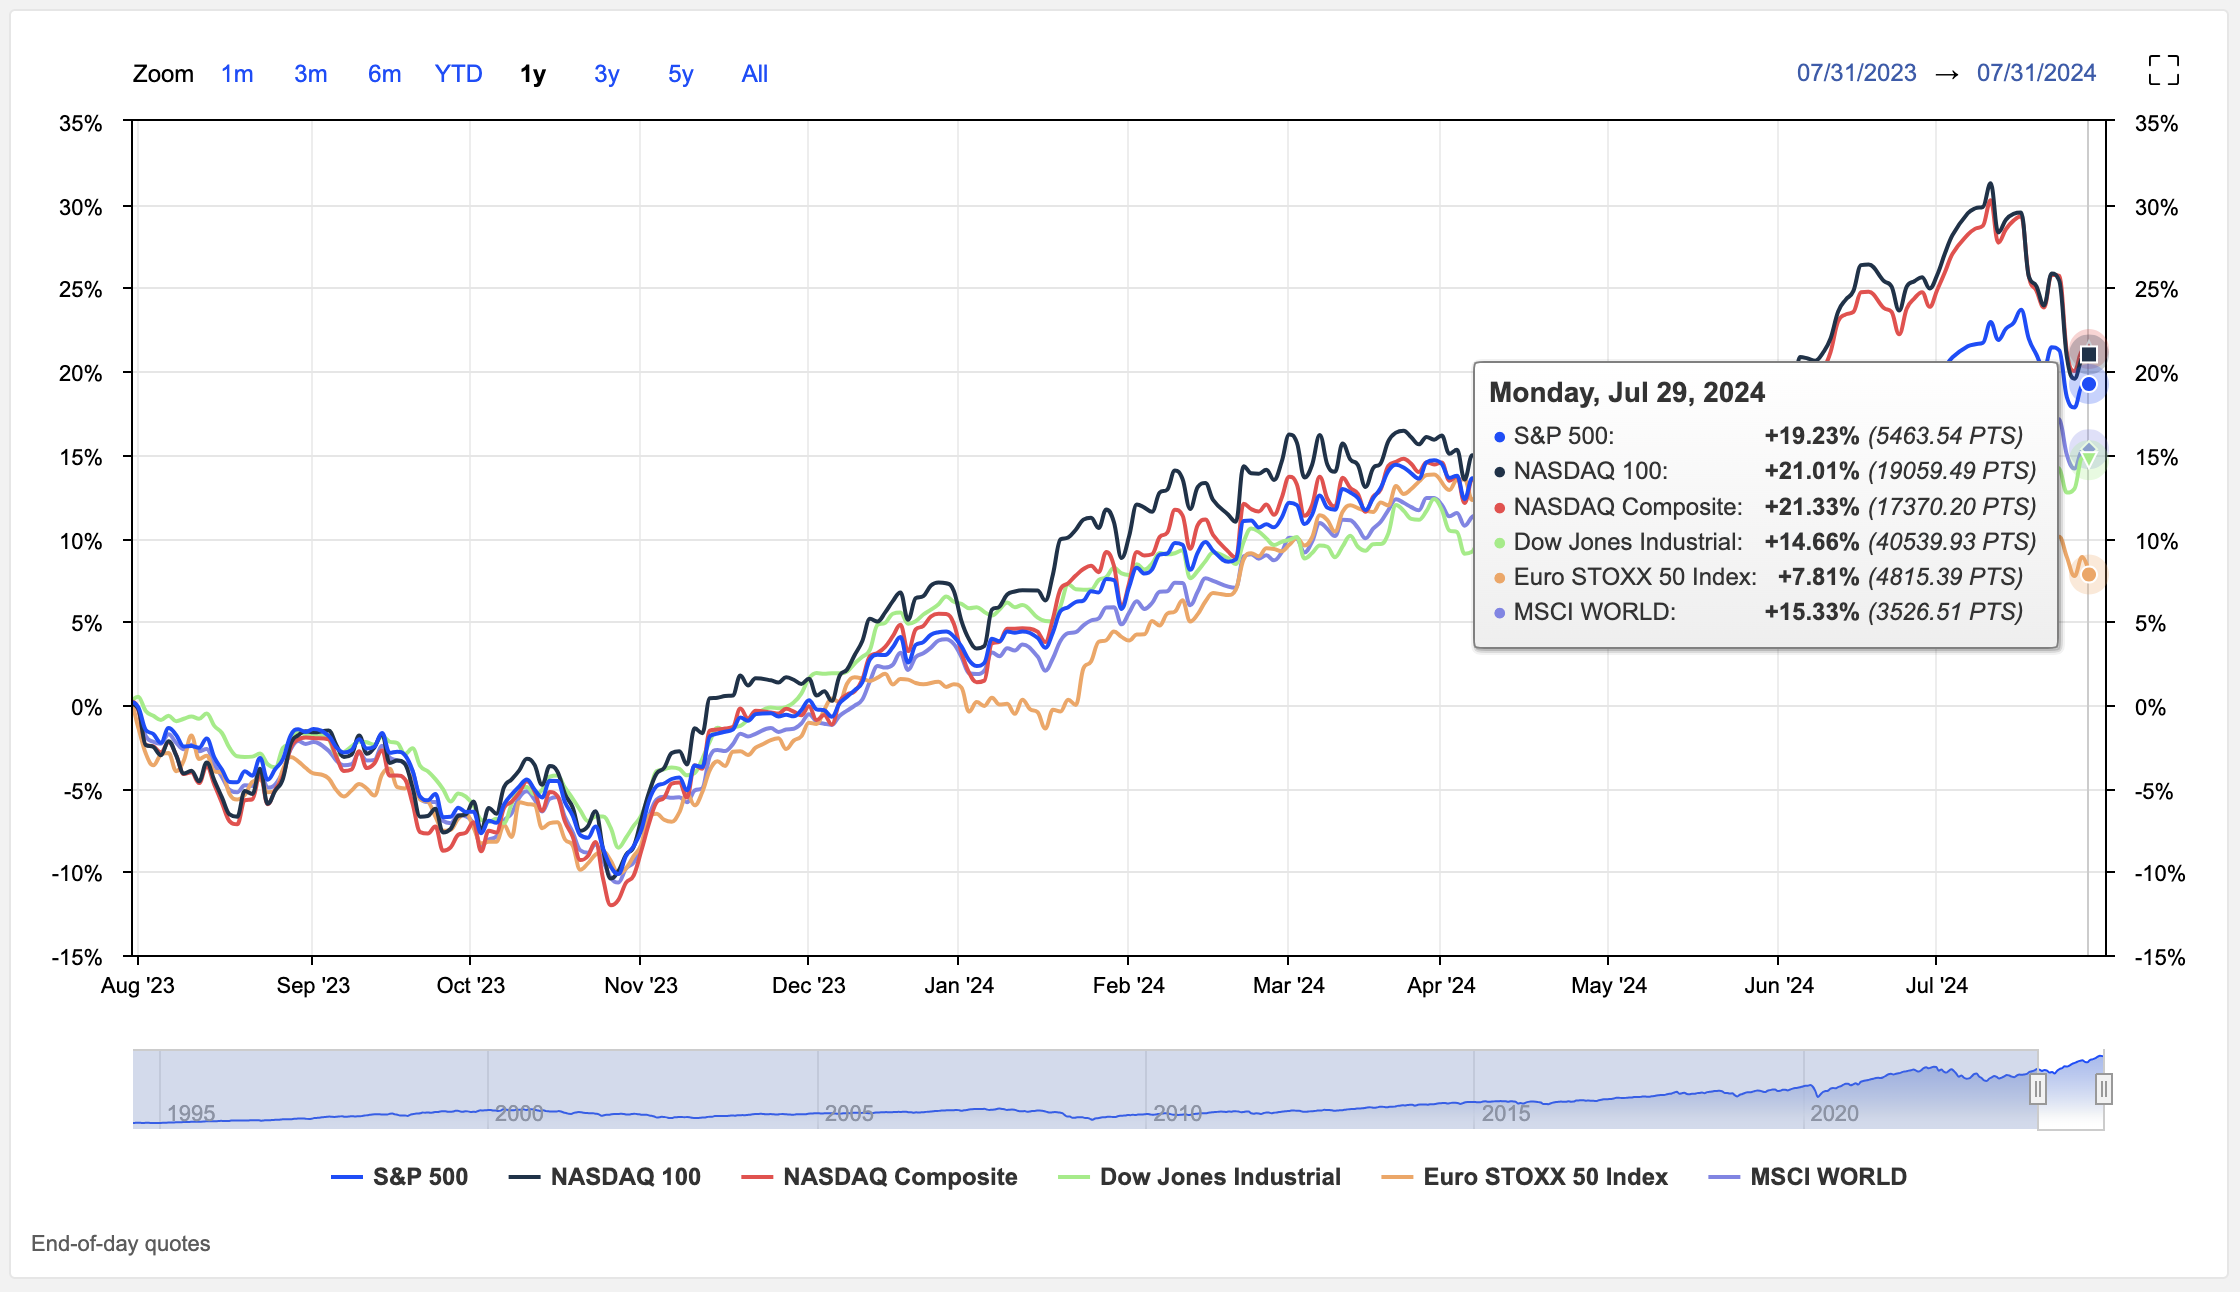Screen dimensions: 2240x1292
Task: Switch zoom range to 3y
Action: (x=607, y=74)
